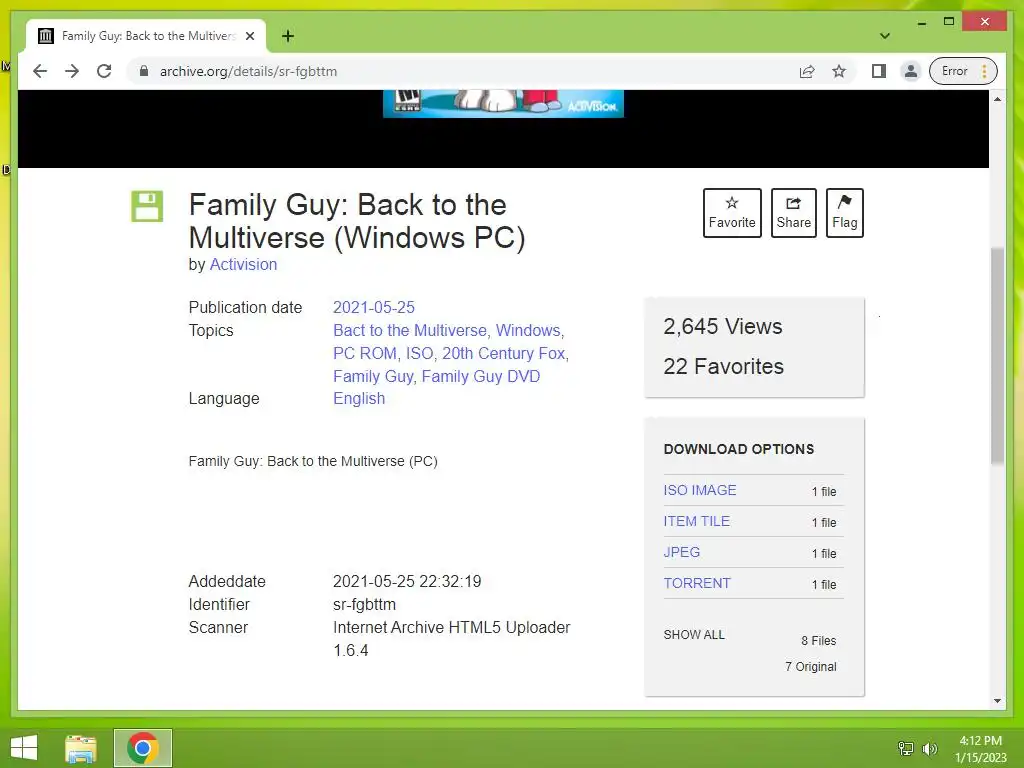The image size is (1024, 768).
Task: View site security lock info
Action: tap(144, 71)
